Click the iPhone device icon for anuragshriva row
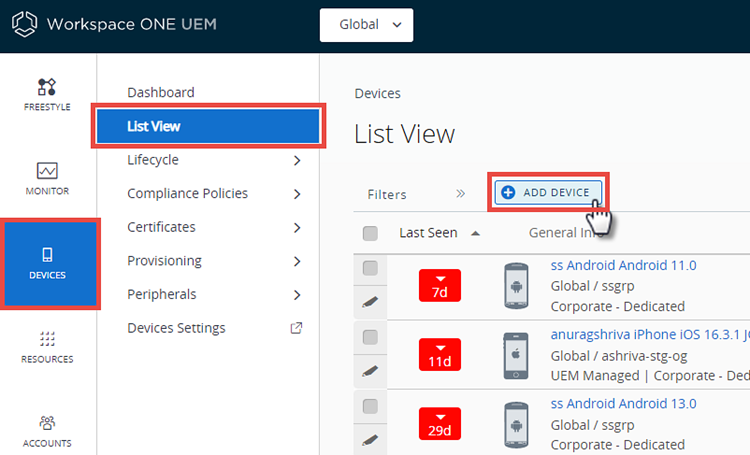750x455 pixels. [516, 355]
